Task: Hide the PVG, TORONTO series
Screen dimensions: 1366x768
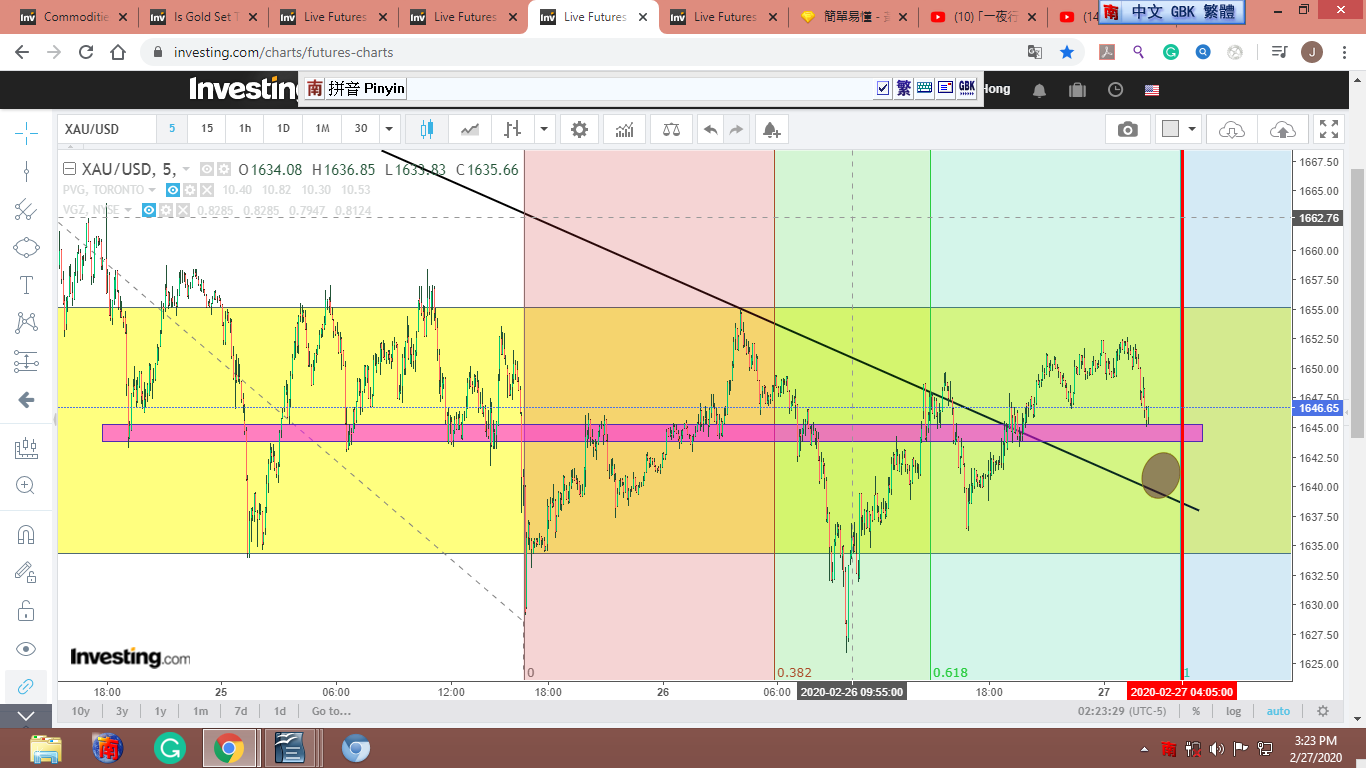Action: click(x=173, y=190)
